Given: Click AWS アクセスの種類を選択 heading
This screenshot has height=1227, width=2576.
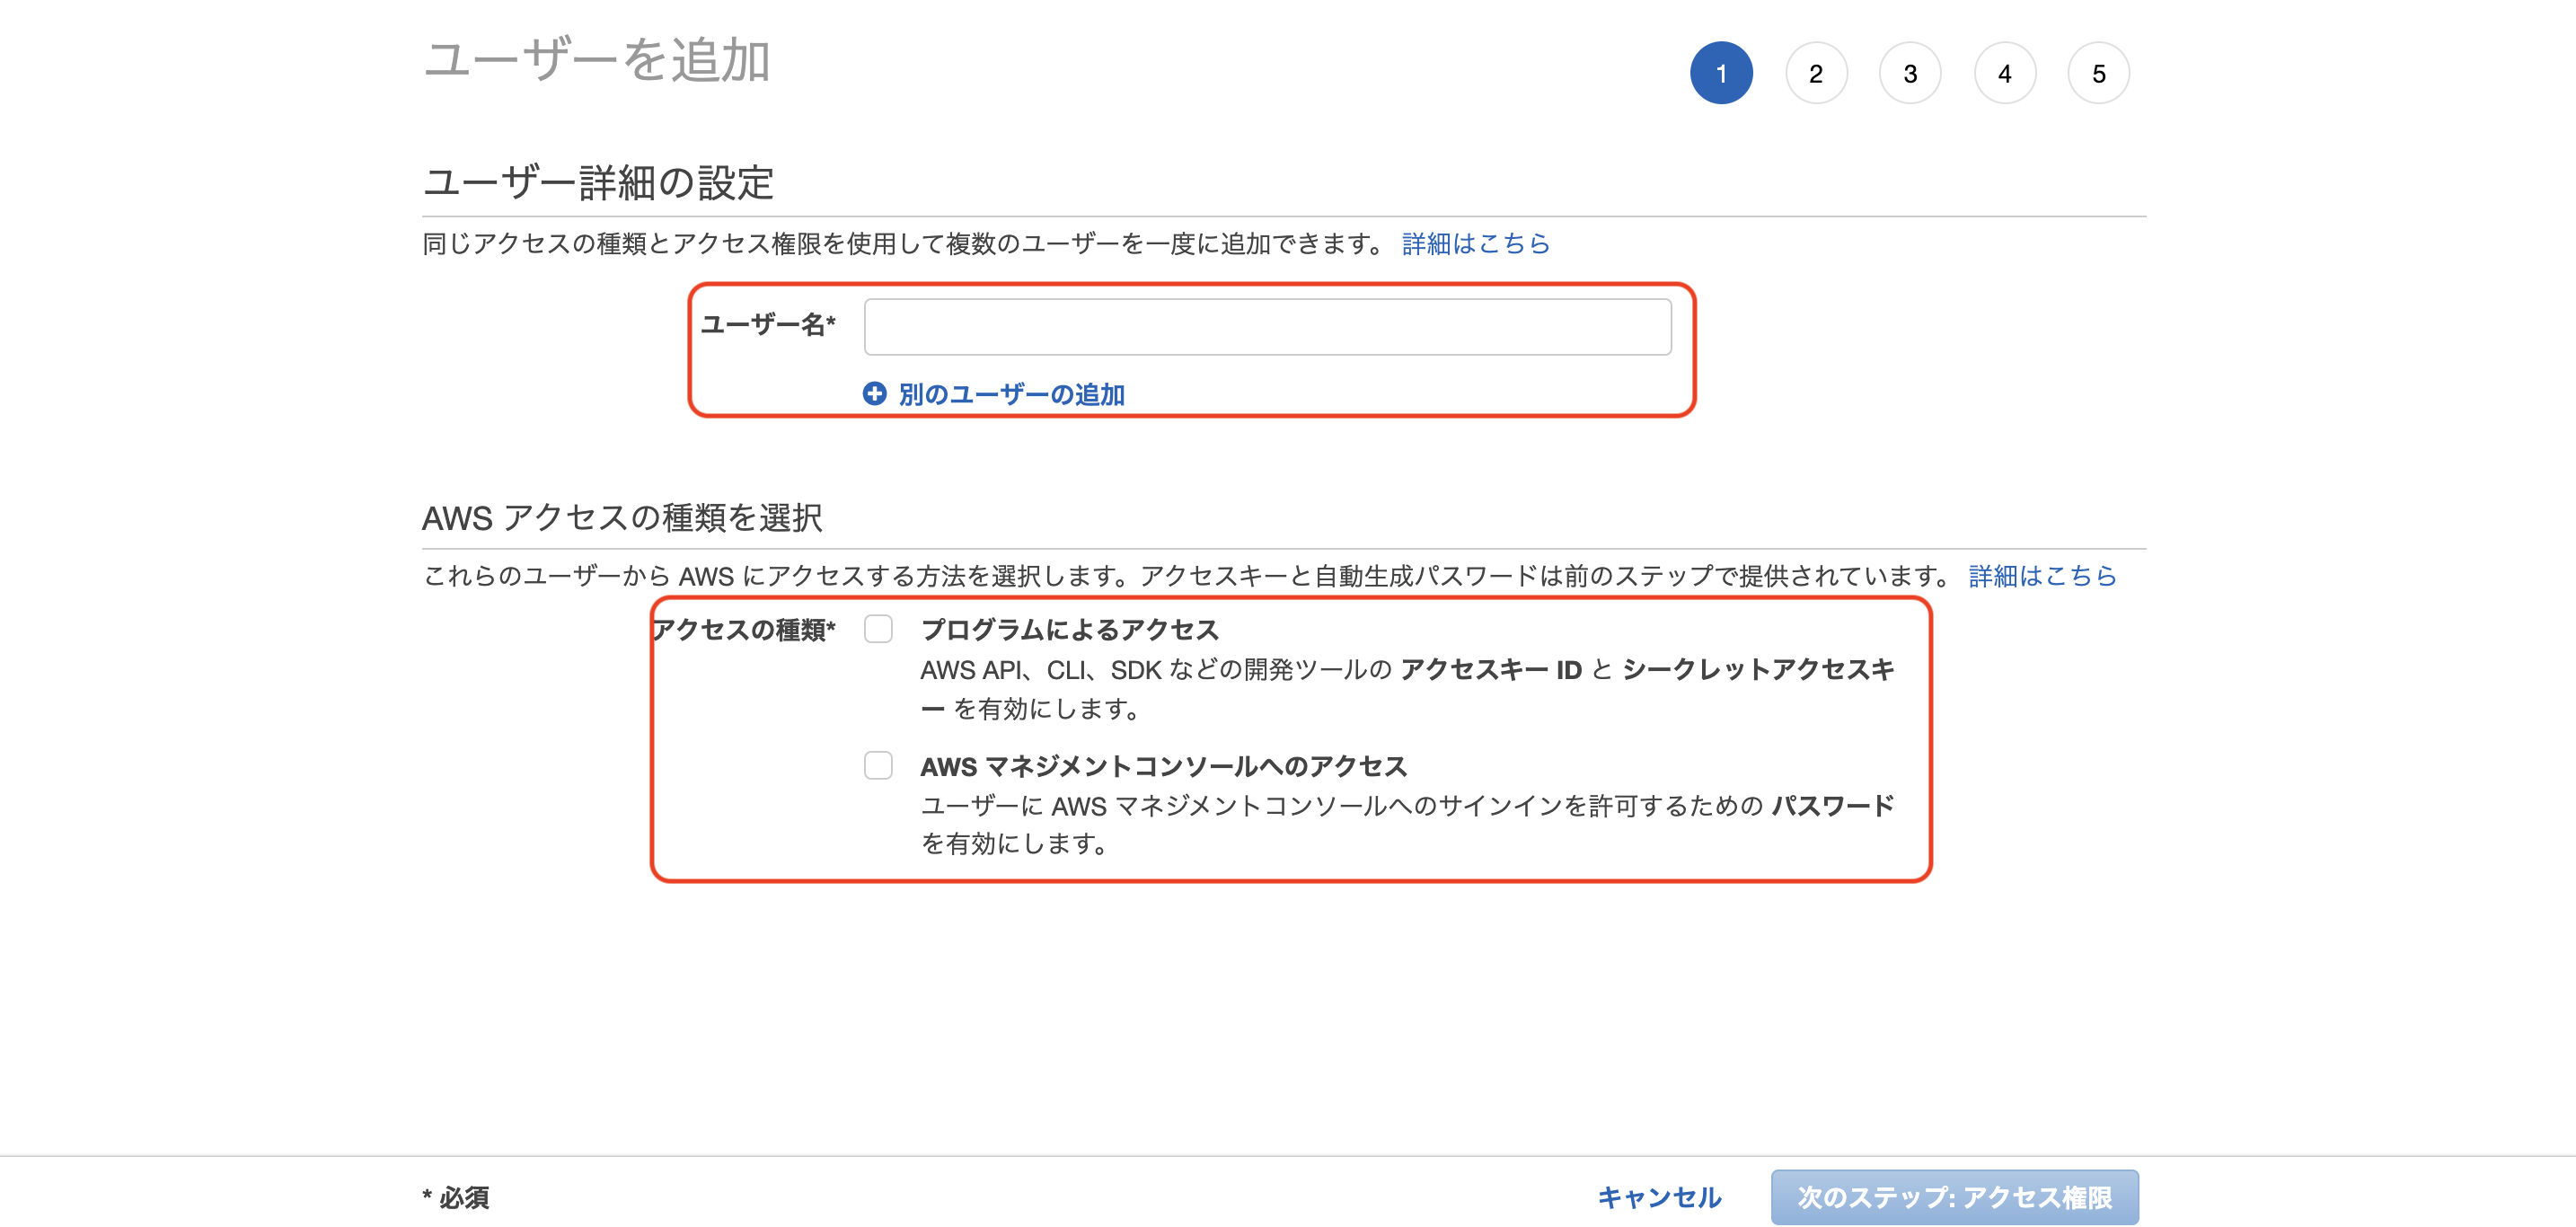Looking at the screenshot, I should [x=621, y=517].
